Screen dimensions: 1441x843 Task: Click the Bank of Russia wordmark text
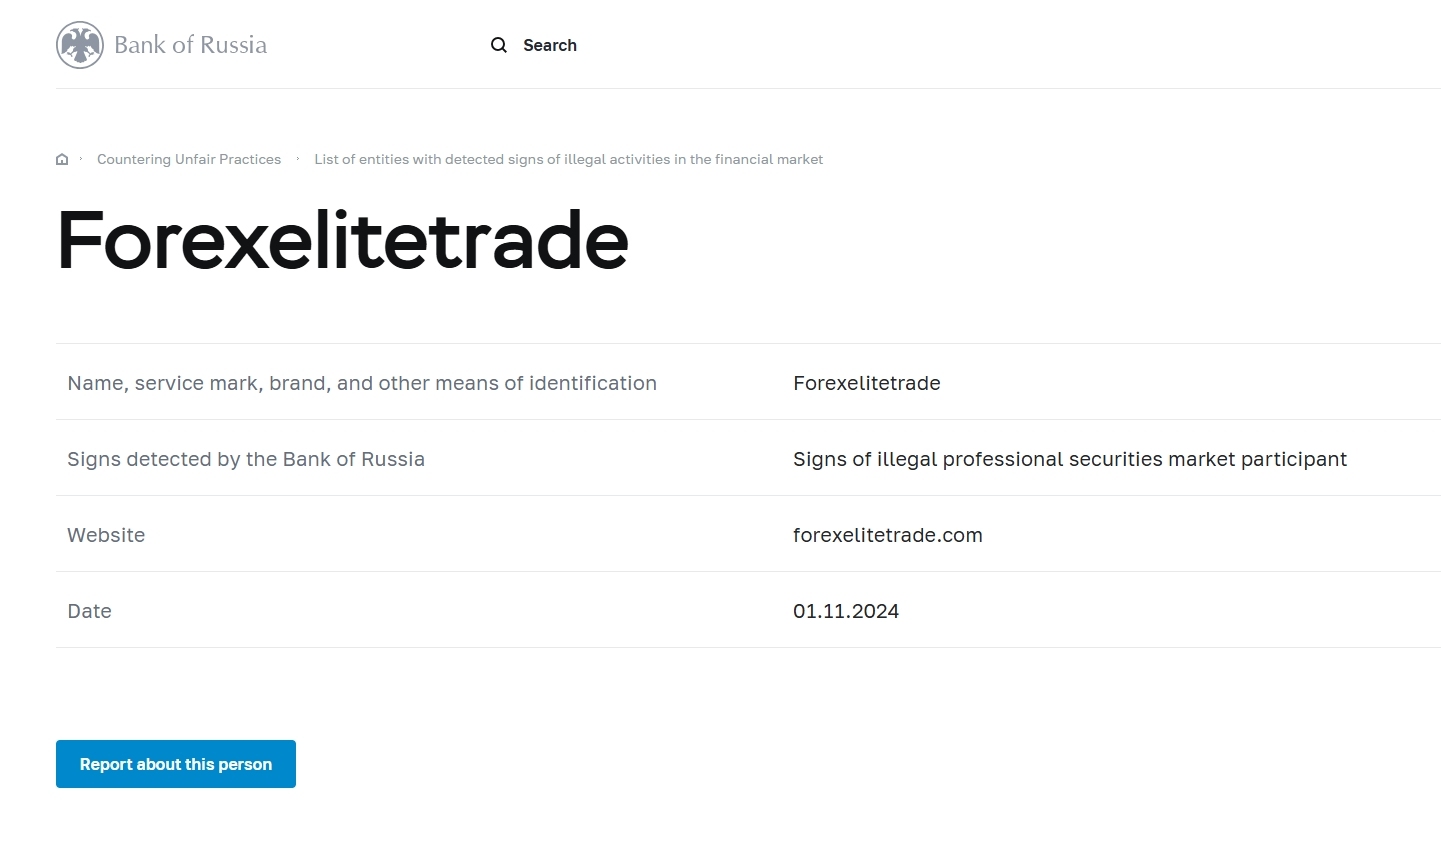[x=190, y=45]
